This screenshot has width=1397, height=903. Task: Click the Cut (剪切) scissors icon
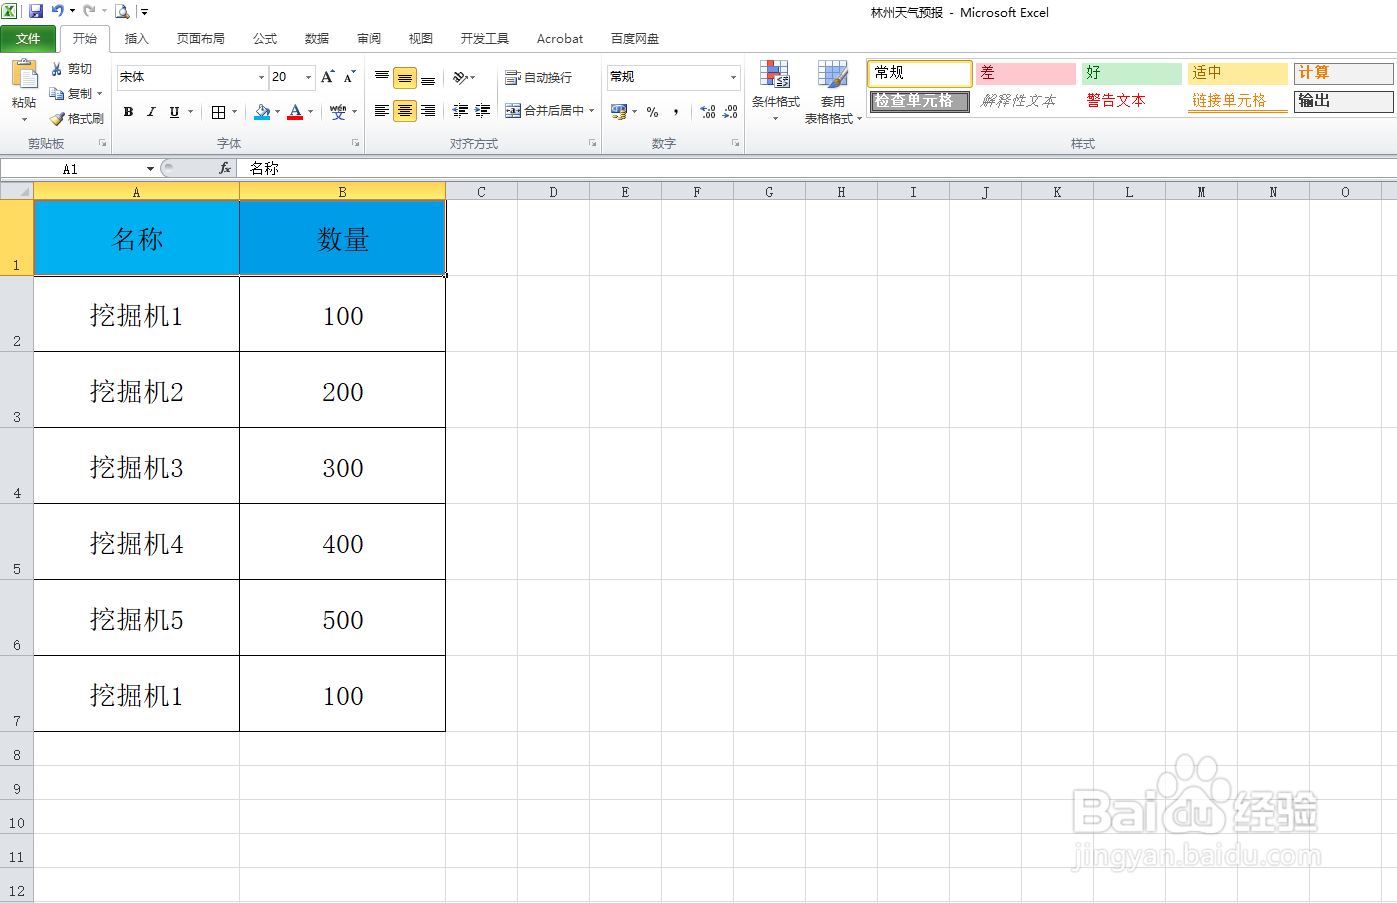(x=57, y=68)
